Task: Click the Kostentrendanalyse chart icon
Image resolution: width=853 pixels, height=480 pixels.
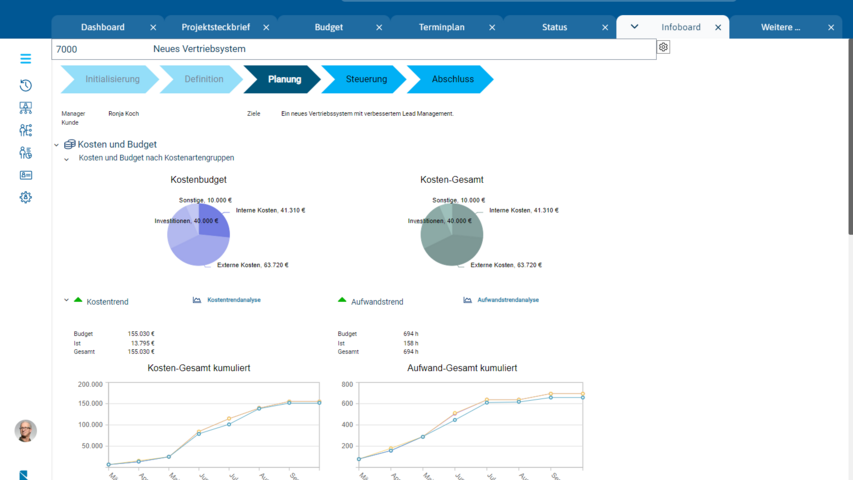Action: [x=197, y=300]
